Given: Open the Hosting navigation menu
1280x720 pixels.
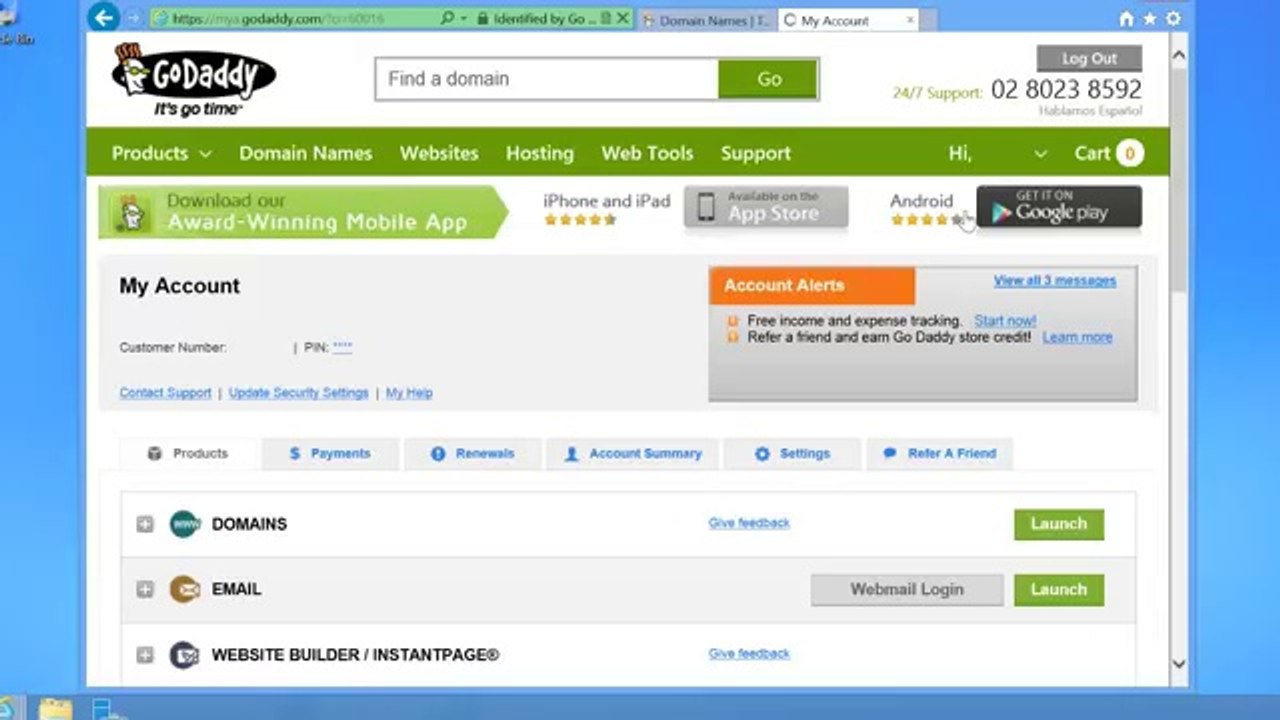Looking at the screenshot, I should (x=540, y=153).
